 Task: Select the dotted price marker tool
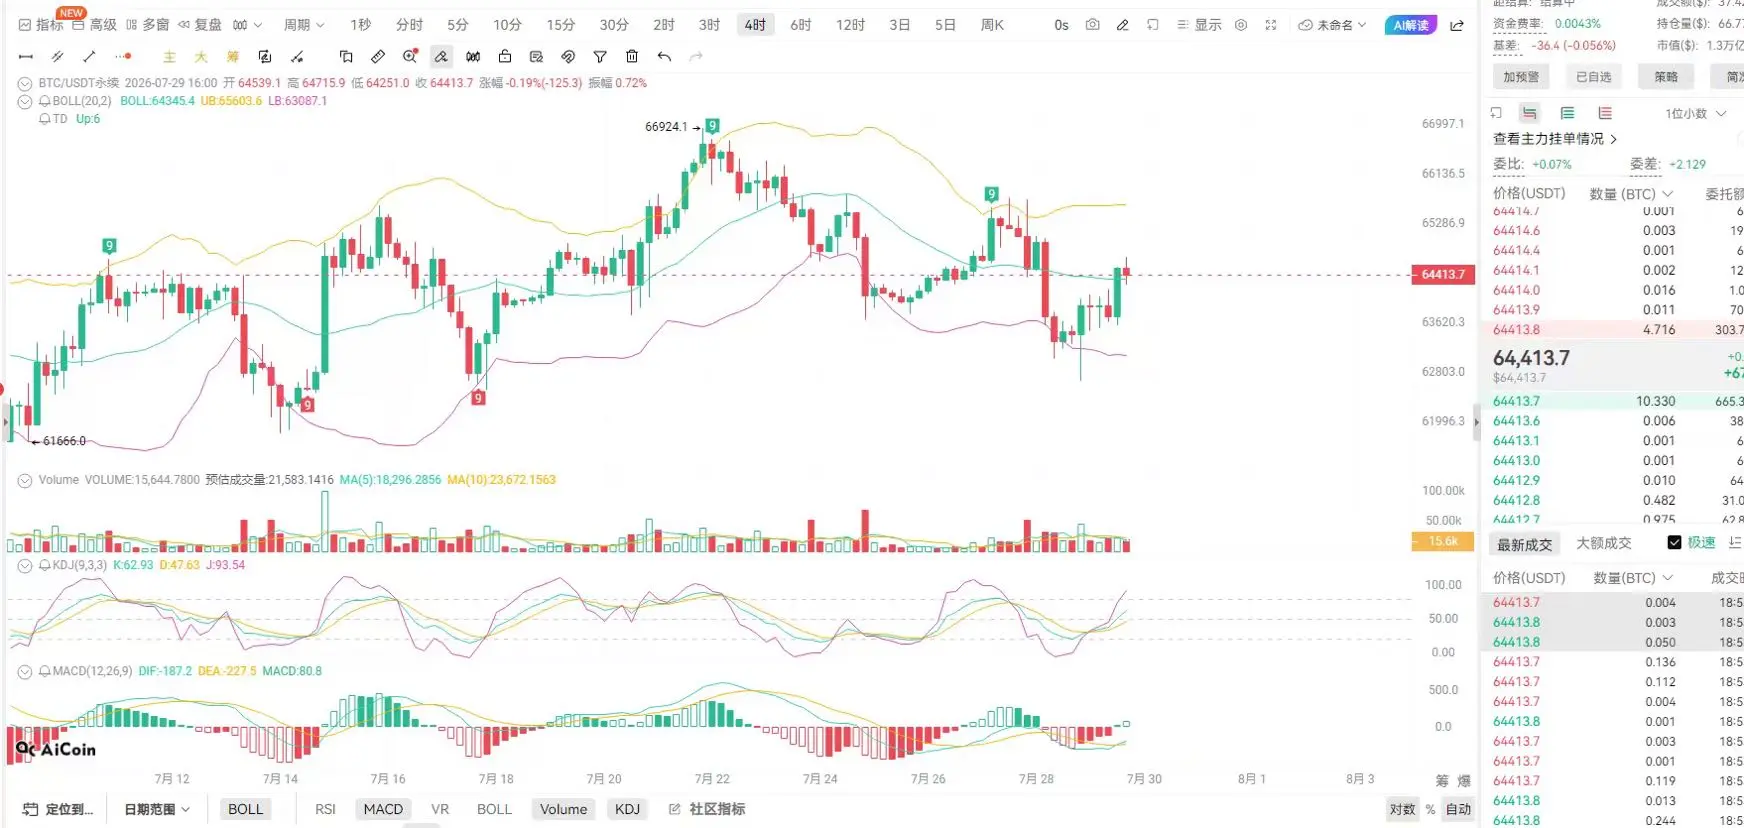(123, 57)
